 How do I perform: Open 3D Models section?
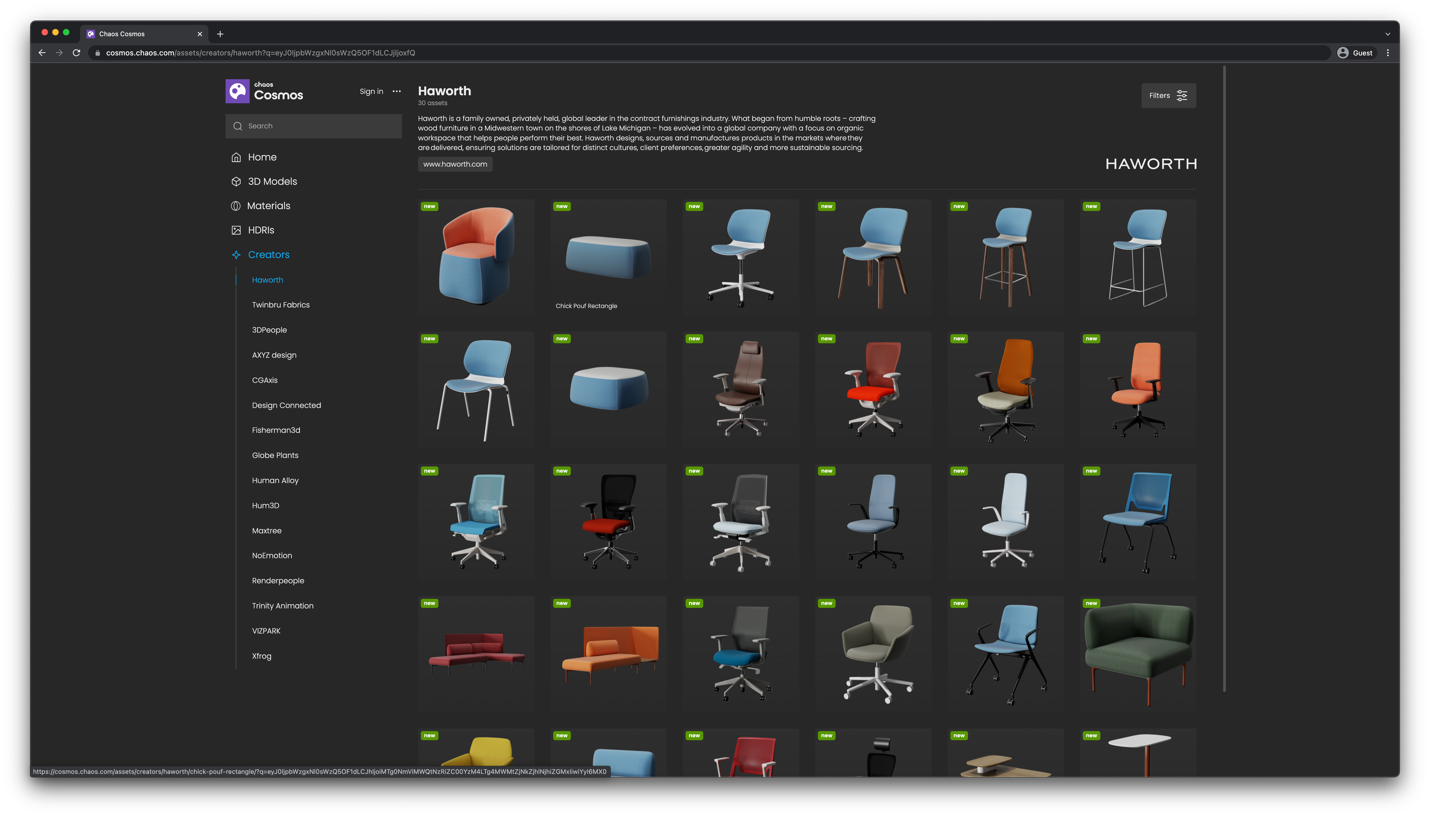pos(272,182)
